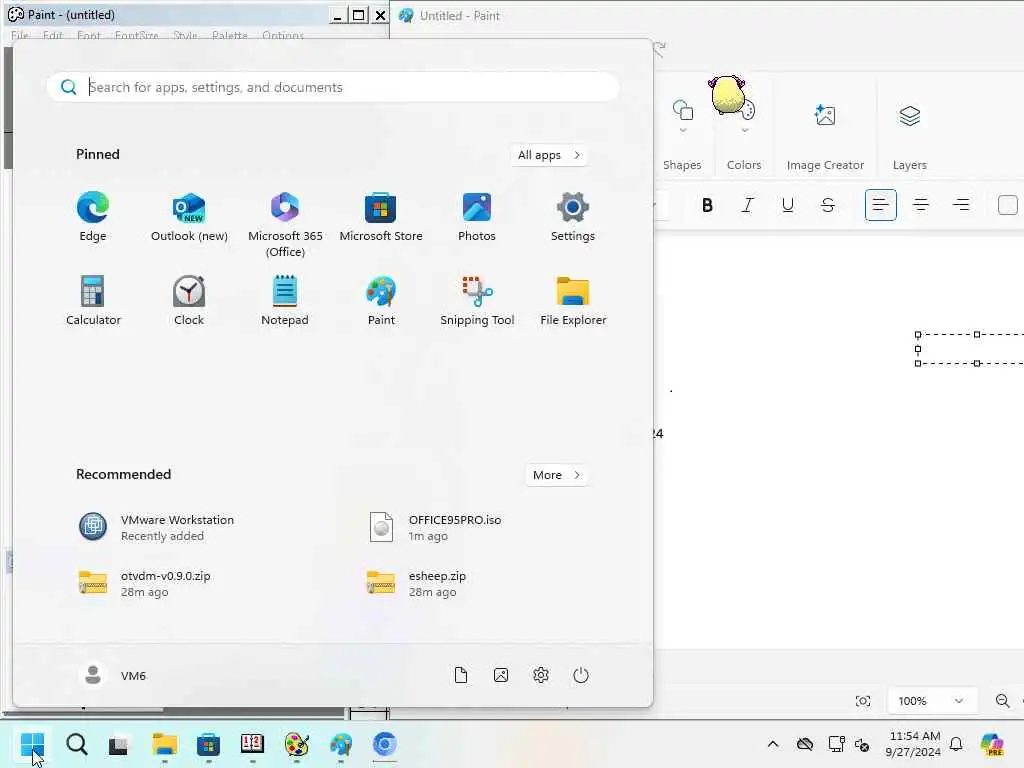Expand the 100% zoom dropdown in Paint
Viewport: 1024px width, 768px height.
(x=932, y=701)
